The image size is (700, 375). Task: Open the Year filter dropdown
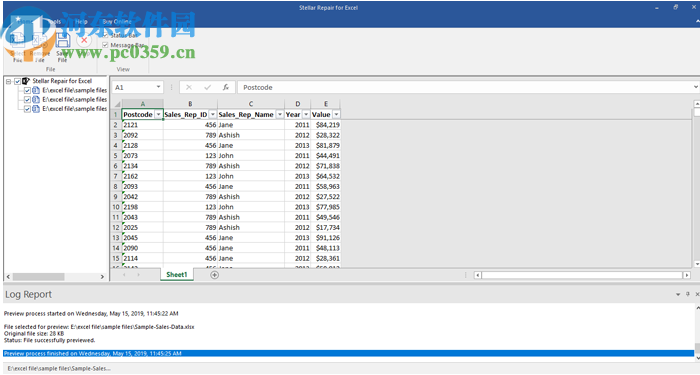[306, 115]
